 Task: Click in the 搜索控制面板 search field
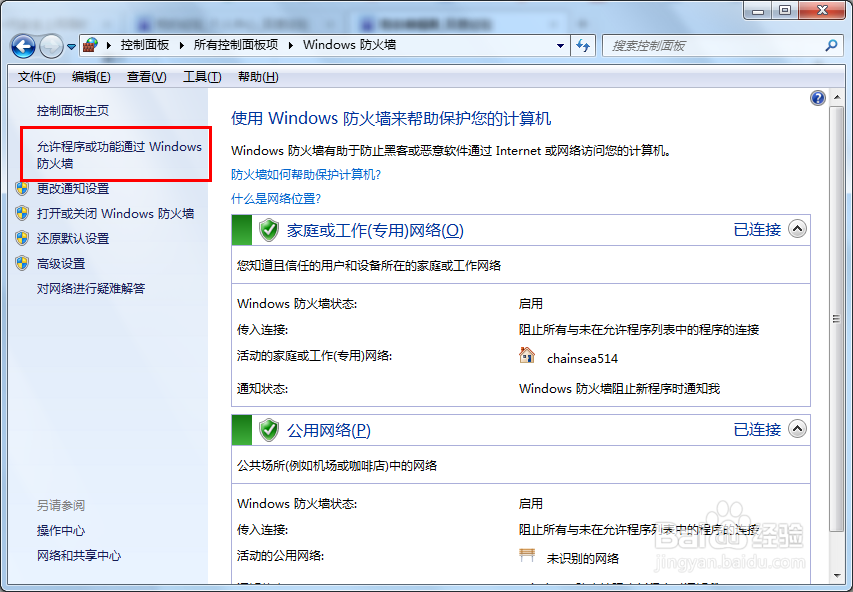(x=714, y=46)
